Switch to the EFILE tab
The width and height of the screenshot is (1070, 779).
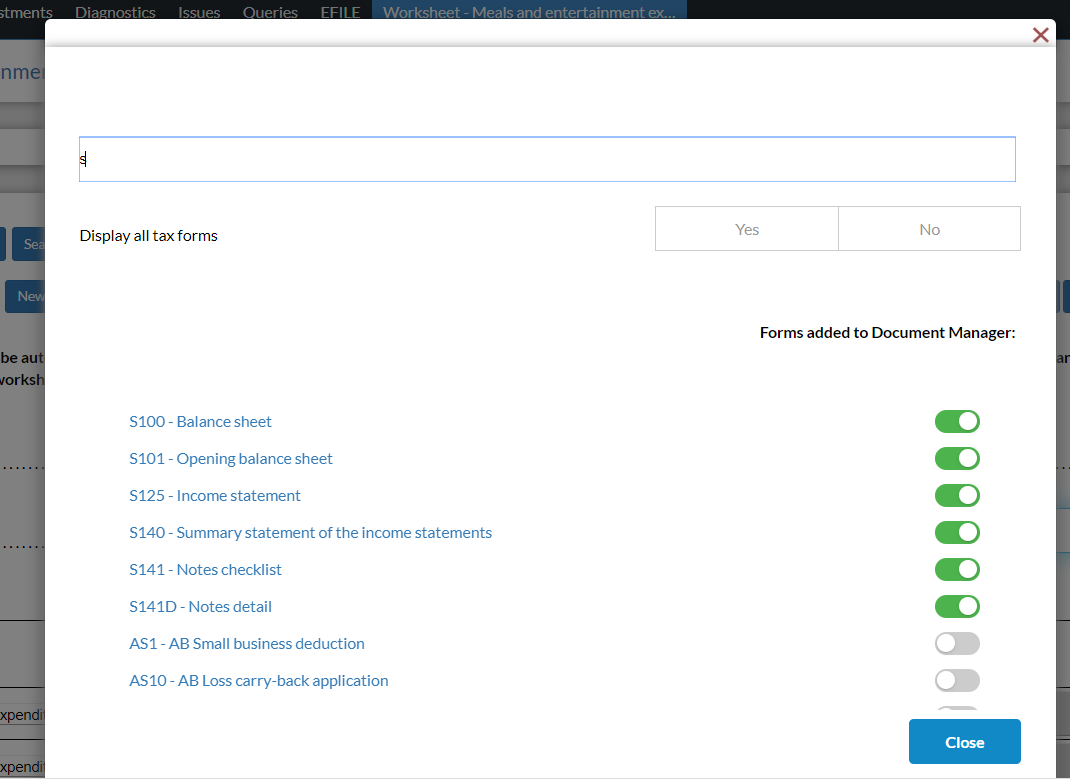[x=340, y=13]
